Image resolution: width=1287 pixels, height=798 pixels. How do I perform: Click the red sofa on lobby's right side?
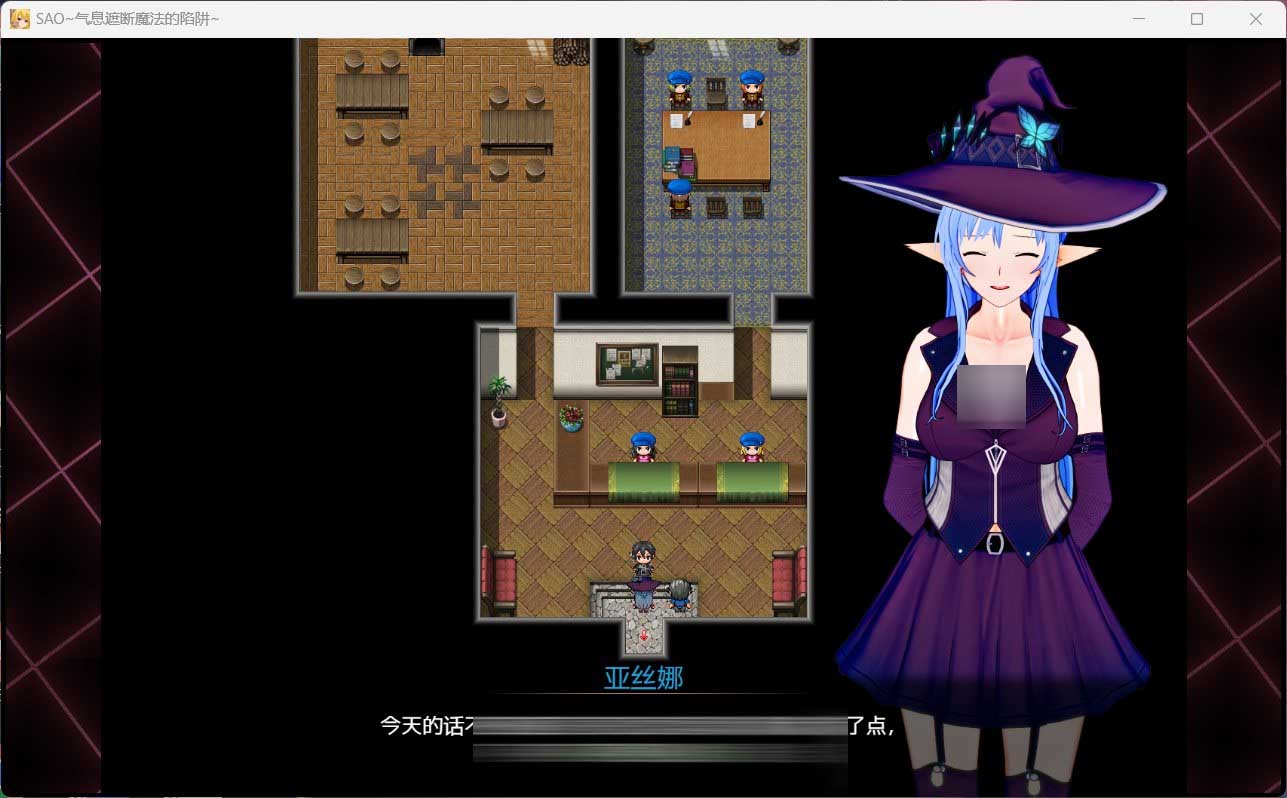pos(789,580)
